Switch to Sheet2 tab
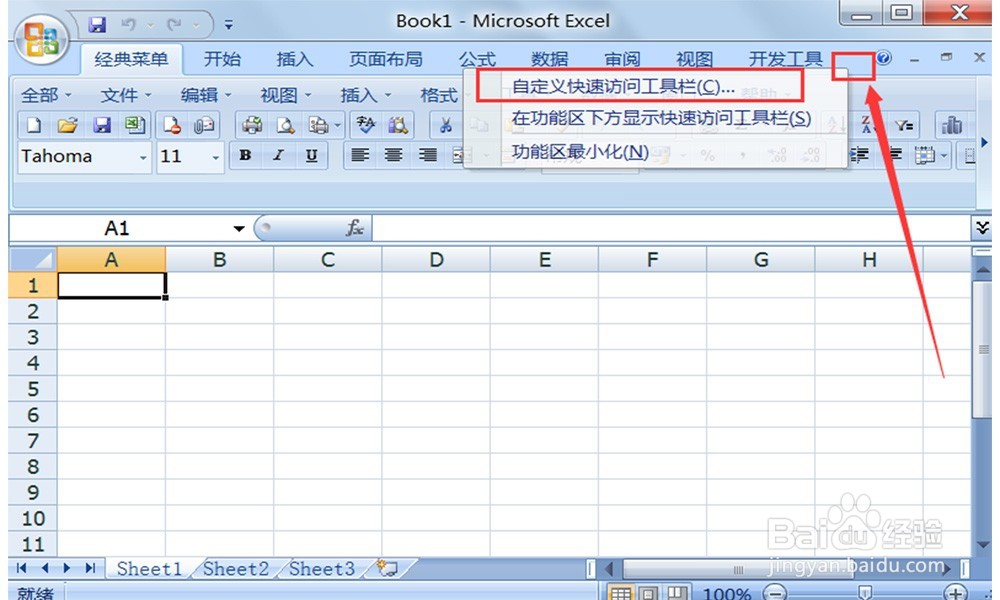 235,569
